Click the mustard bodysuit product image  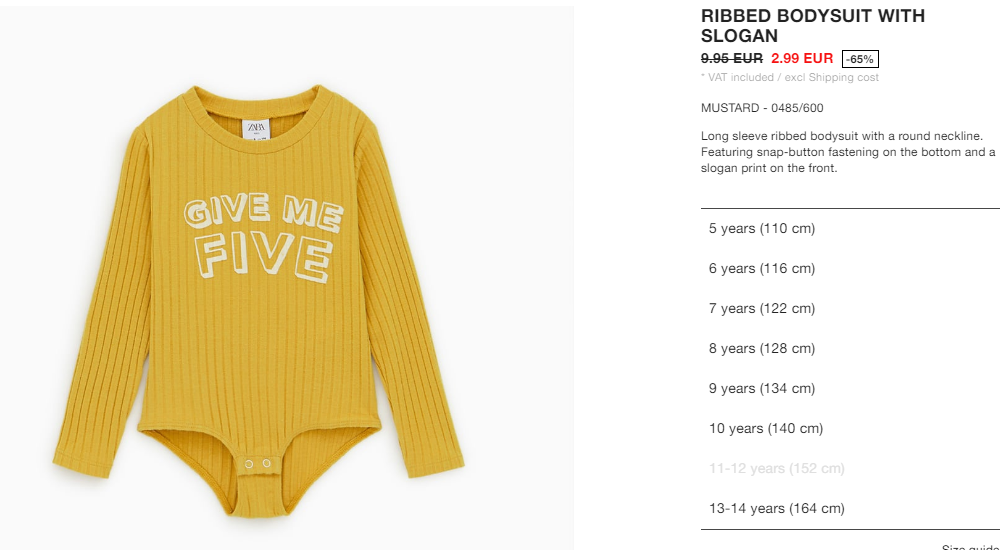tap(287, 278)
